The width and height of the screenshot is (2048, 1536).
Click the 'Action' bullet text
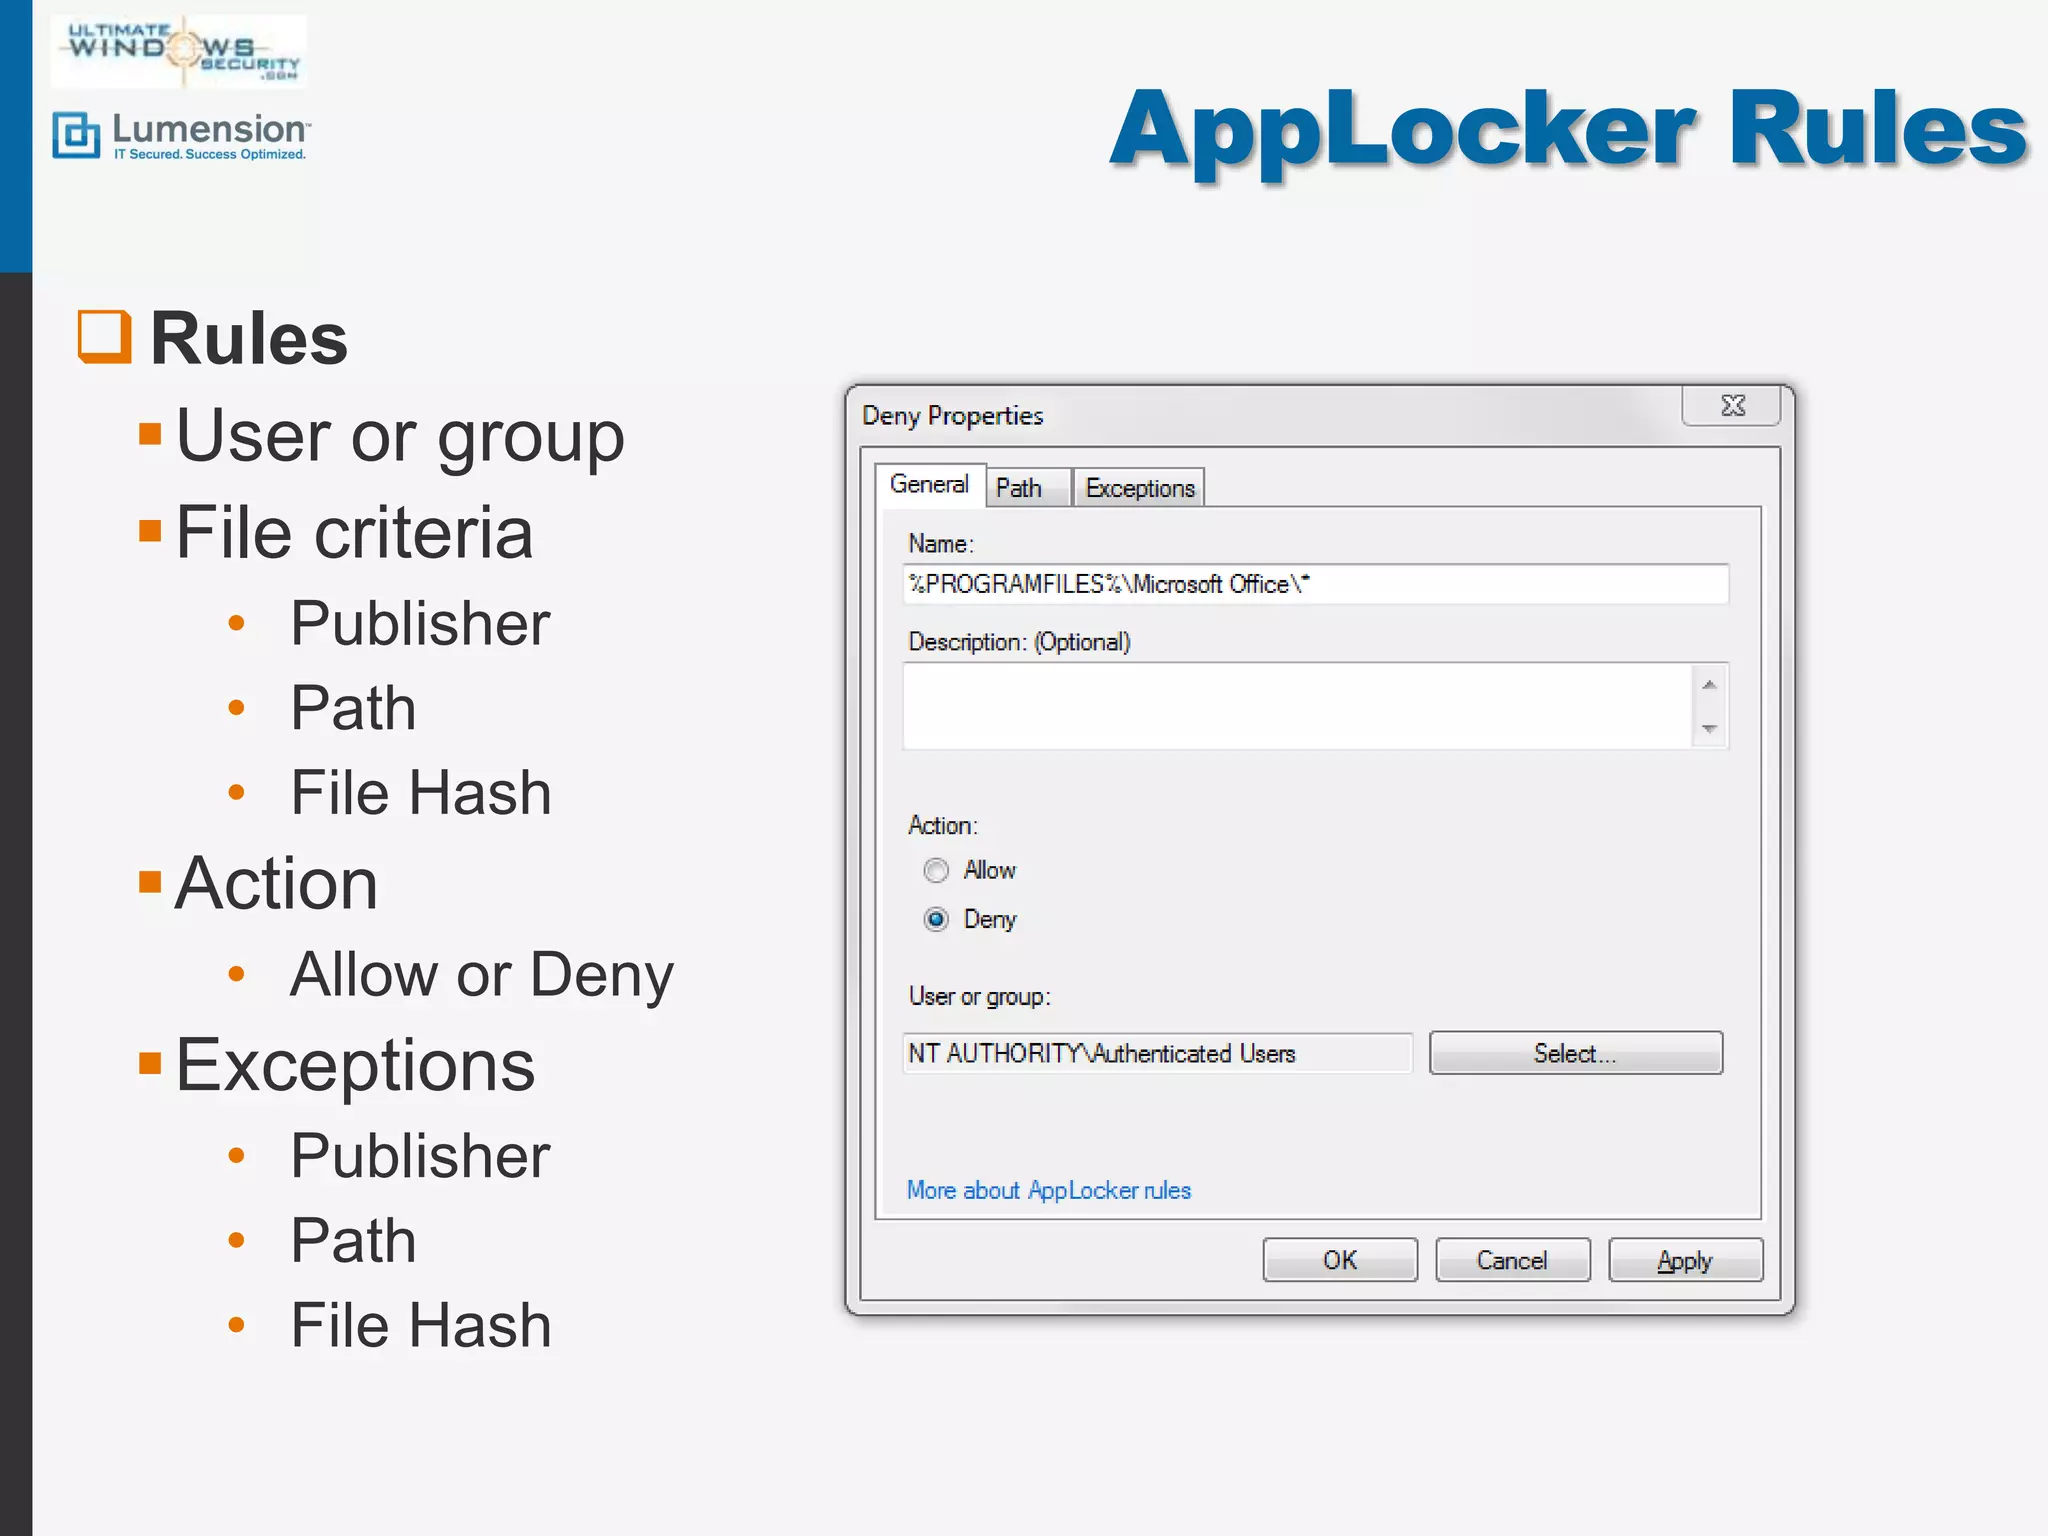click(276, 883)
